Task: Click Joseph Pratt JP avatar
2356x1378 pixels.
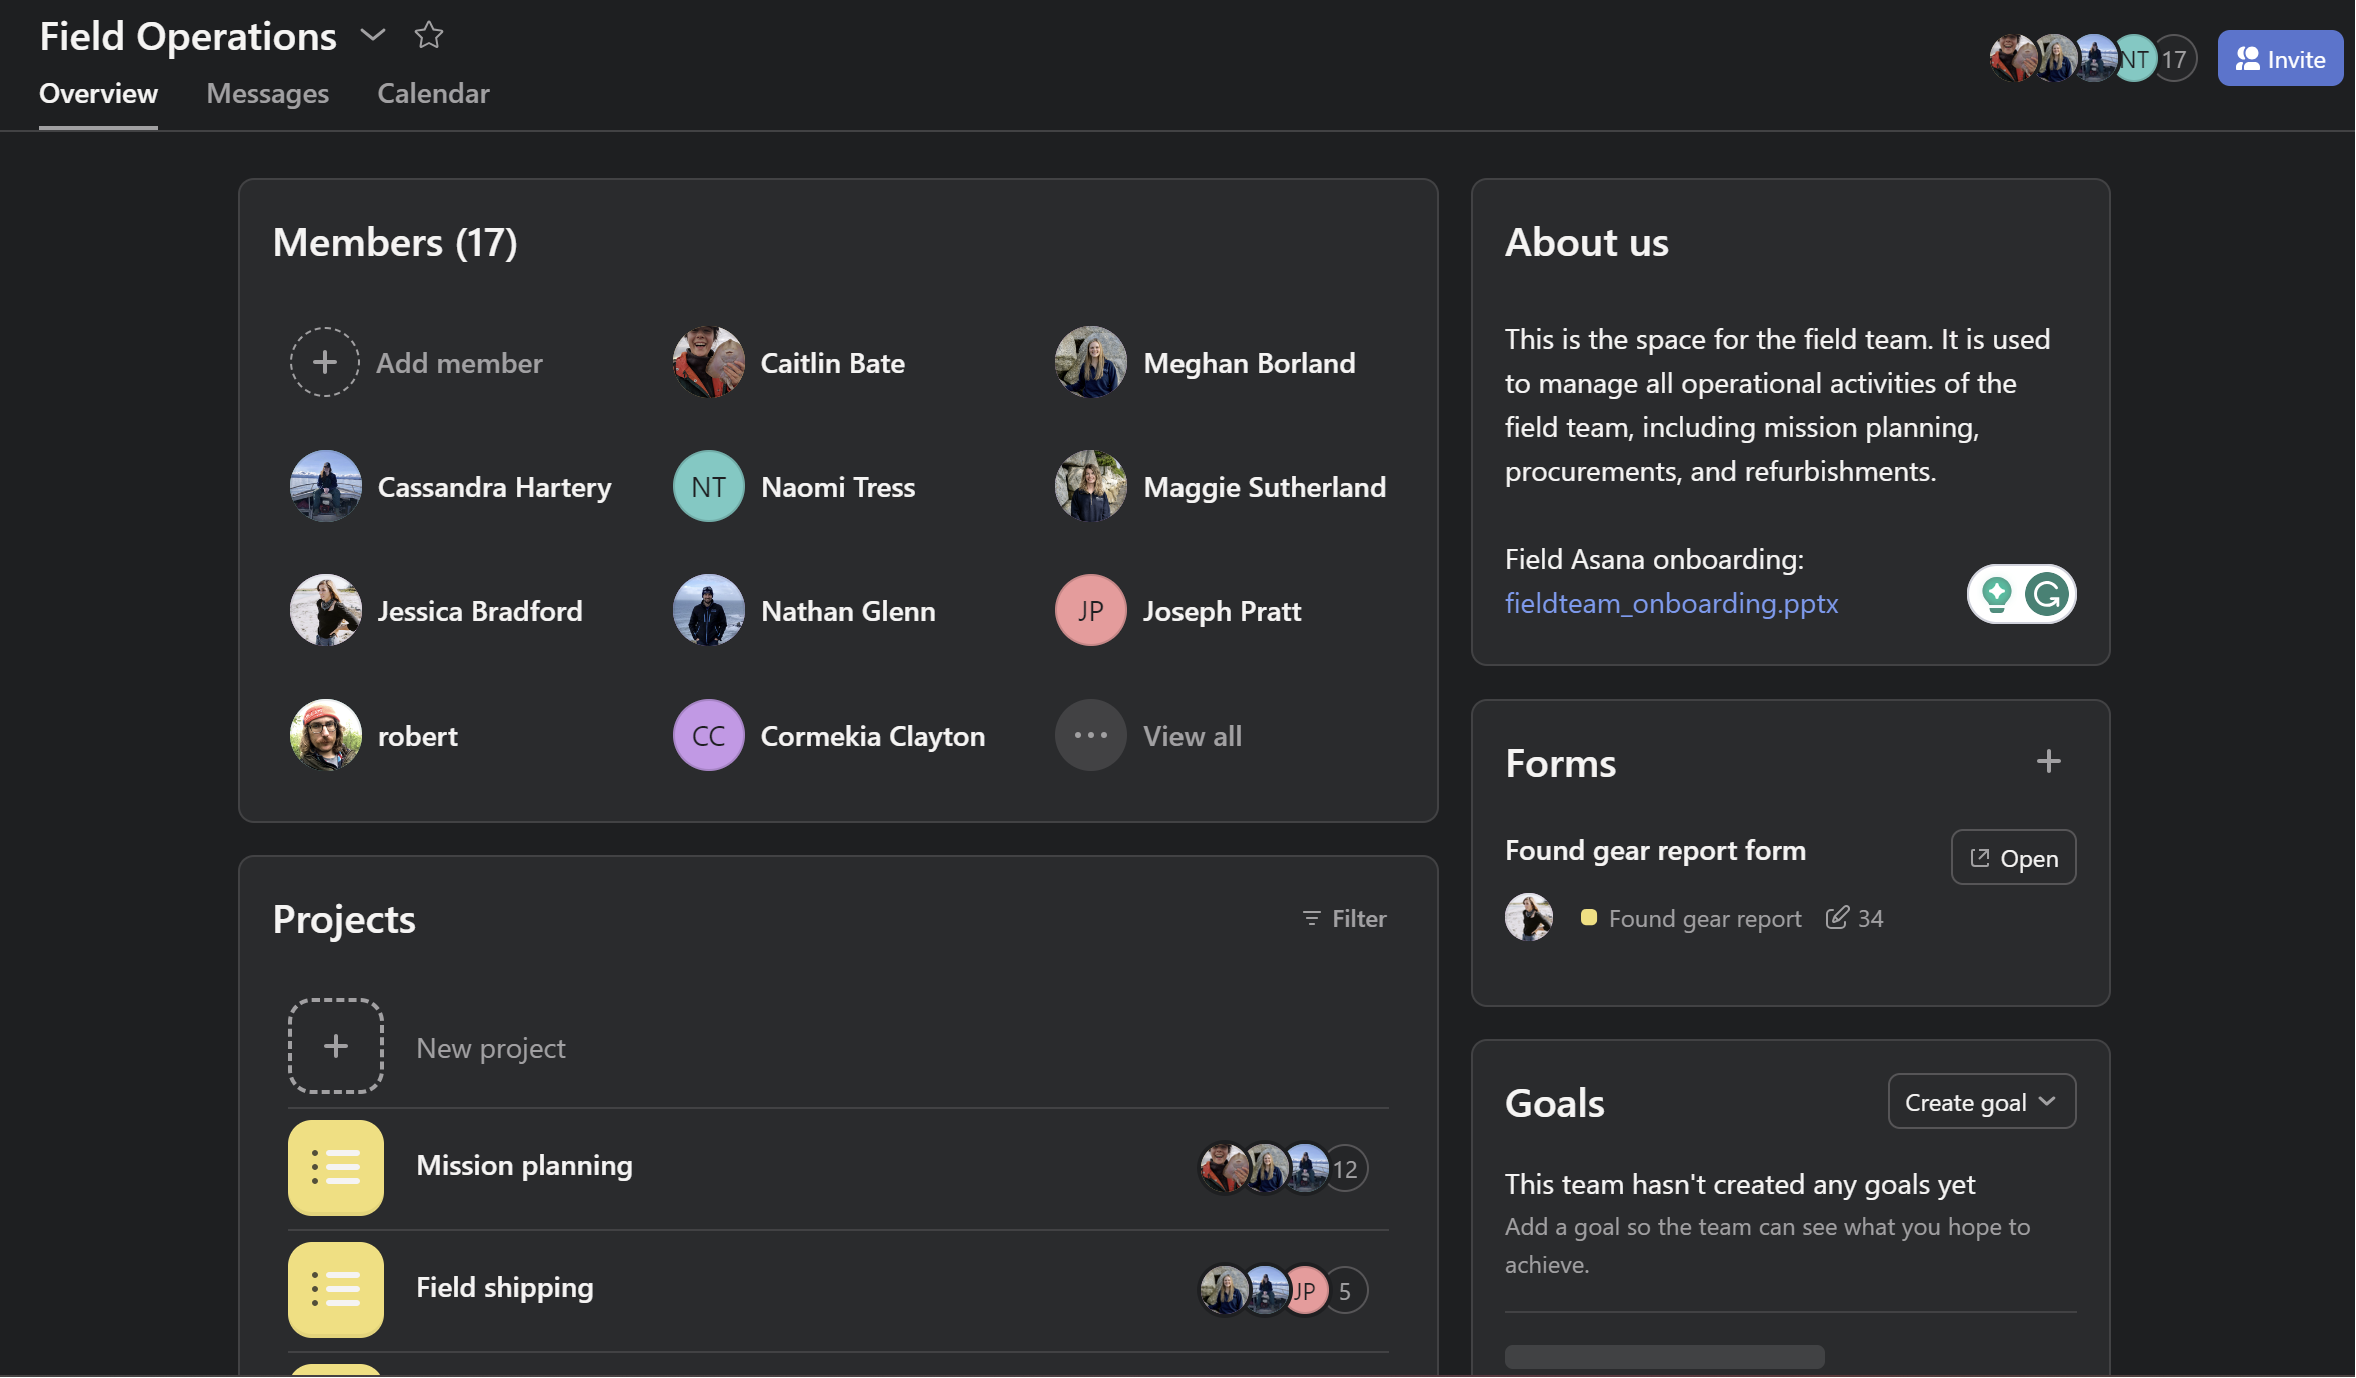Action: point(1090,610)
